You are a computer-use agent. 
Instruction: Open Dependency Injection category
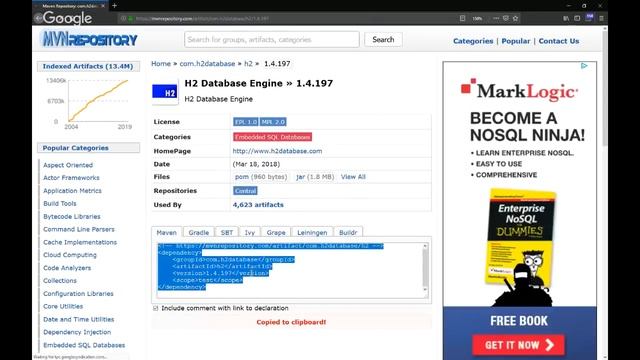point(77,332)
